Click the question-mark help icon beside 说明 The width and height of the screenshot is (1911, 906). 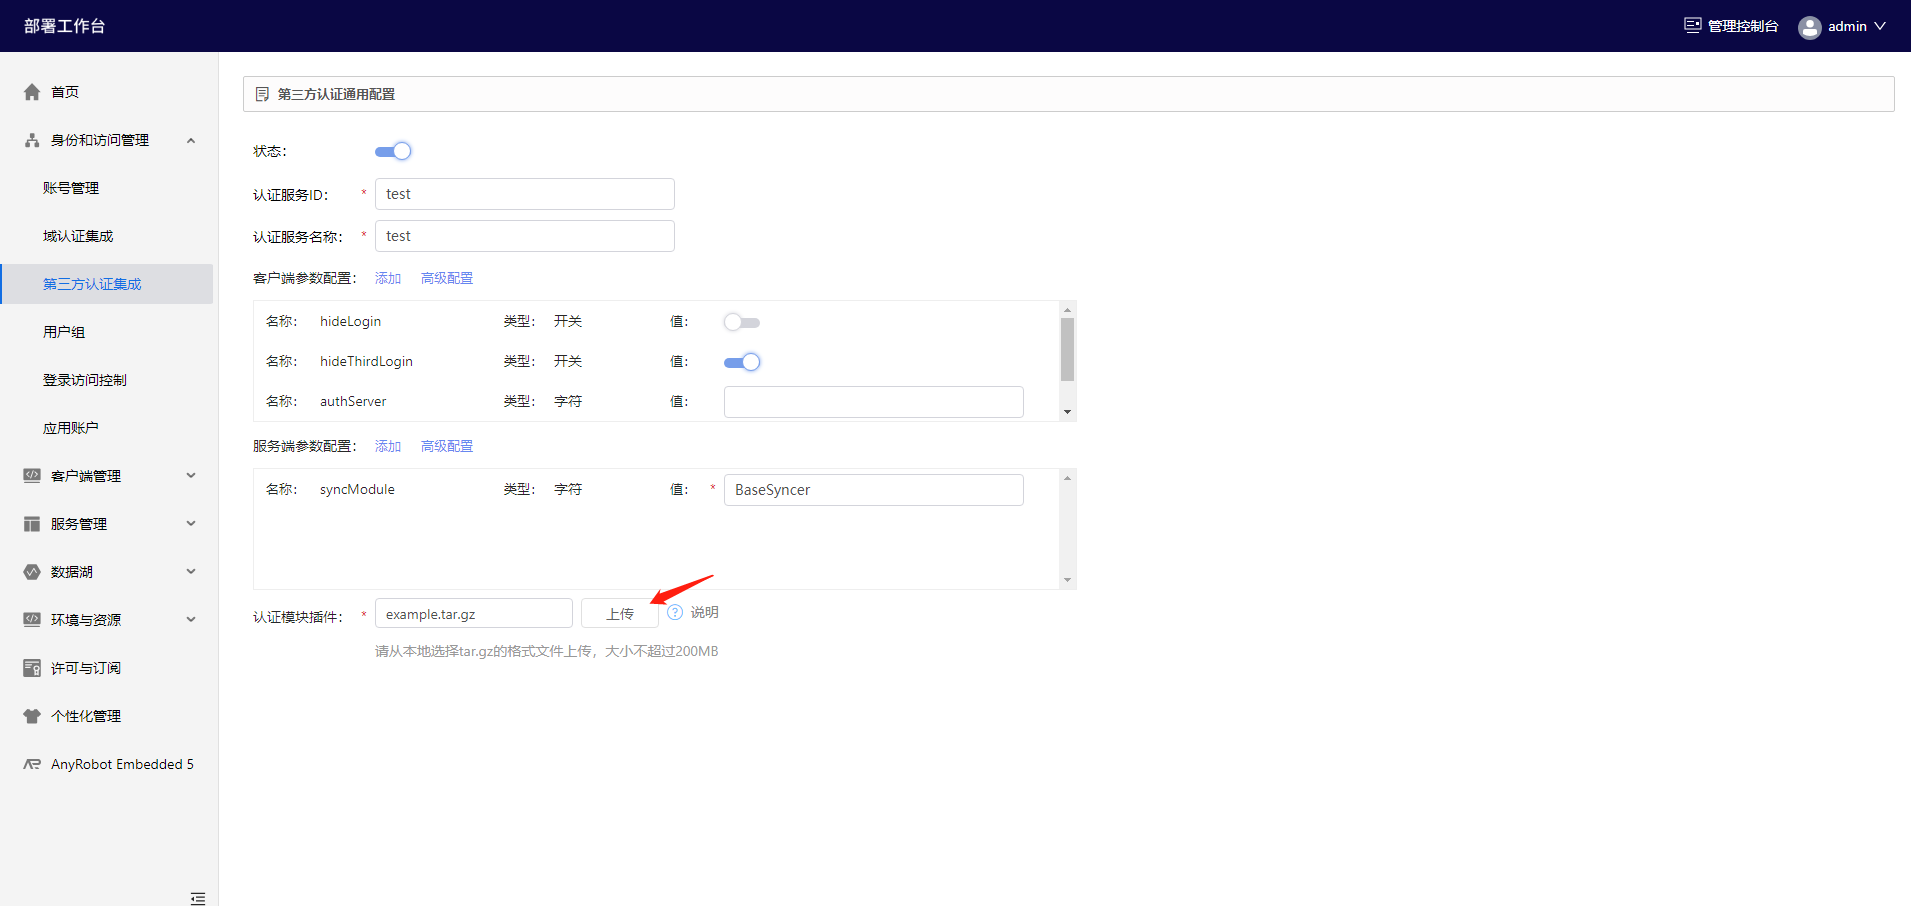click(x=675, y=612)
